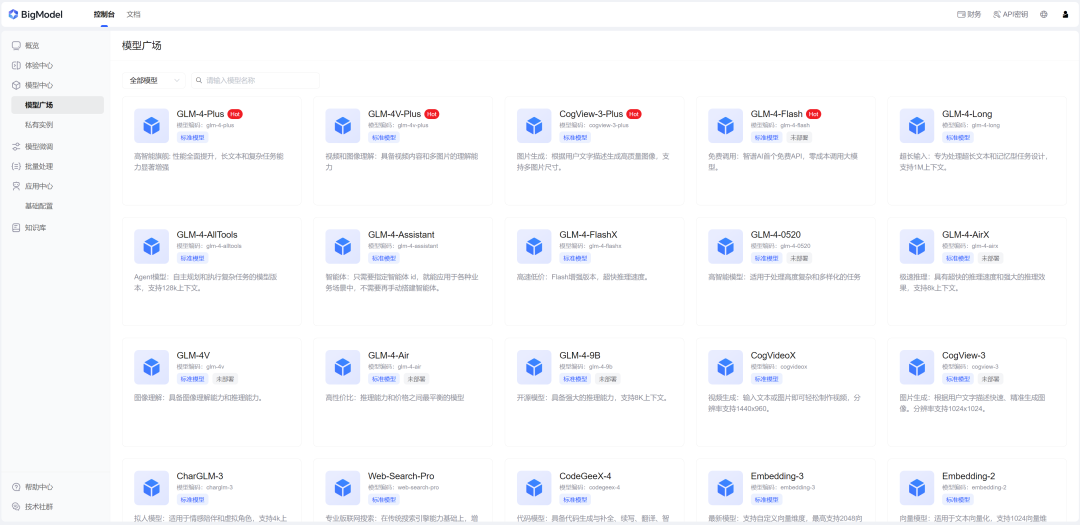Click 未部署 tag on GLM-4-9B card
Image resolution: width=1080 pixels, height=525 pixels.
coord(608,379)
